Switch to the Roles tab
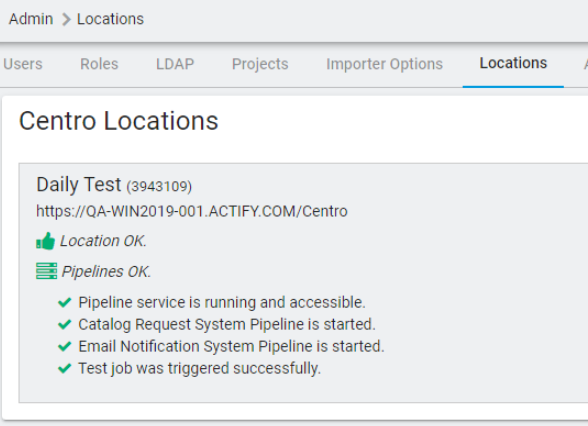 click(x=99, y=64)
